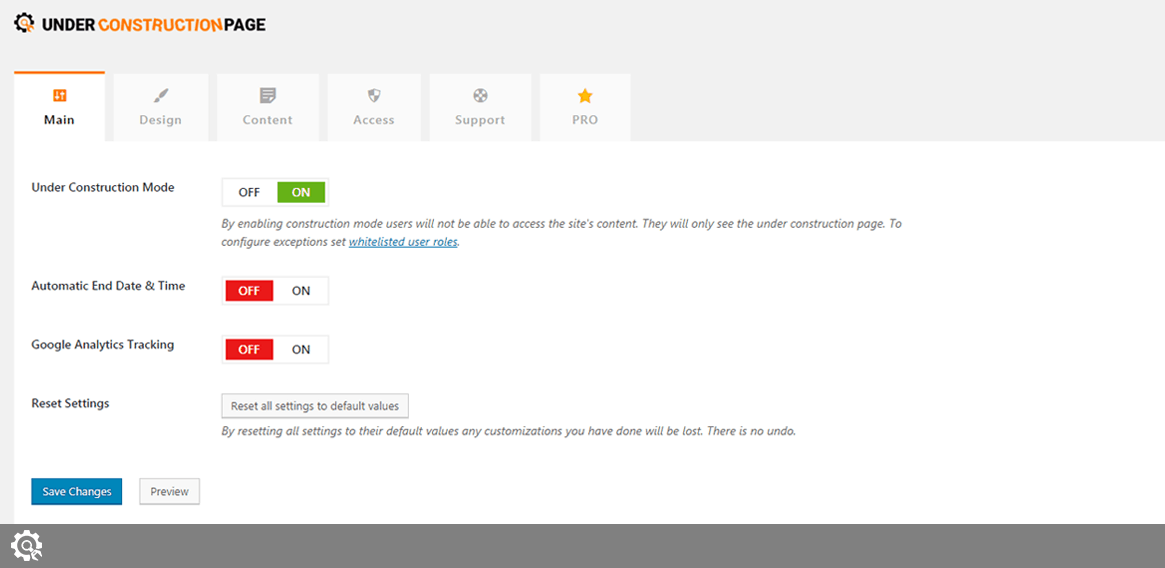Click the Access tab shield icon
The image size is (1165, 568).
(374, 96)
